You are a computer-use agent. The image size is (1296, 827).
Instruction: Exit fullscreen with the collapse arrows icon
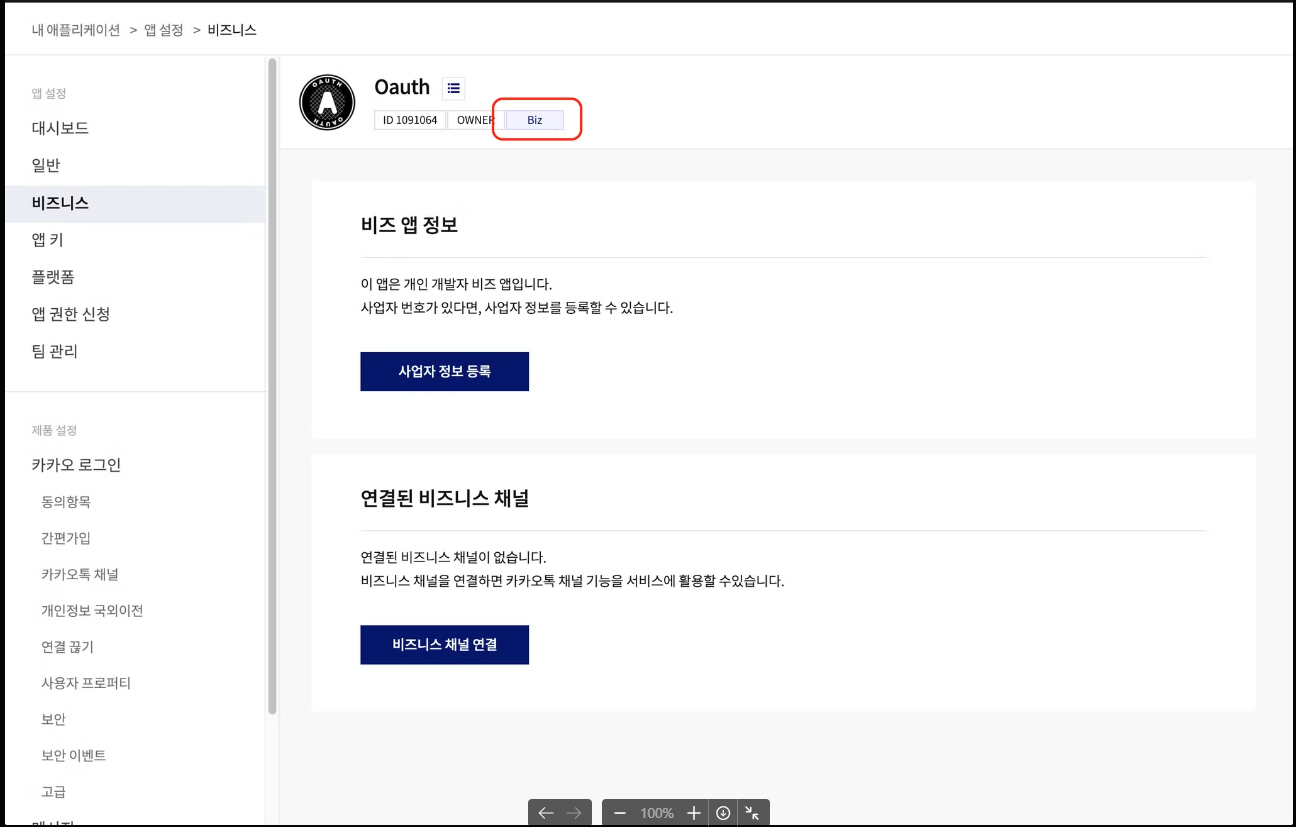pos(752,813)
